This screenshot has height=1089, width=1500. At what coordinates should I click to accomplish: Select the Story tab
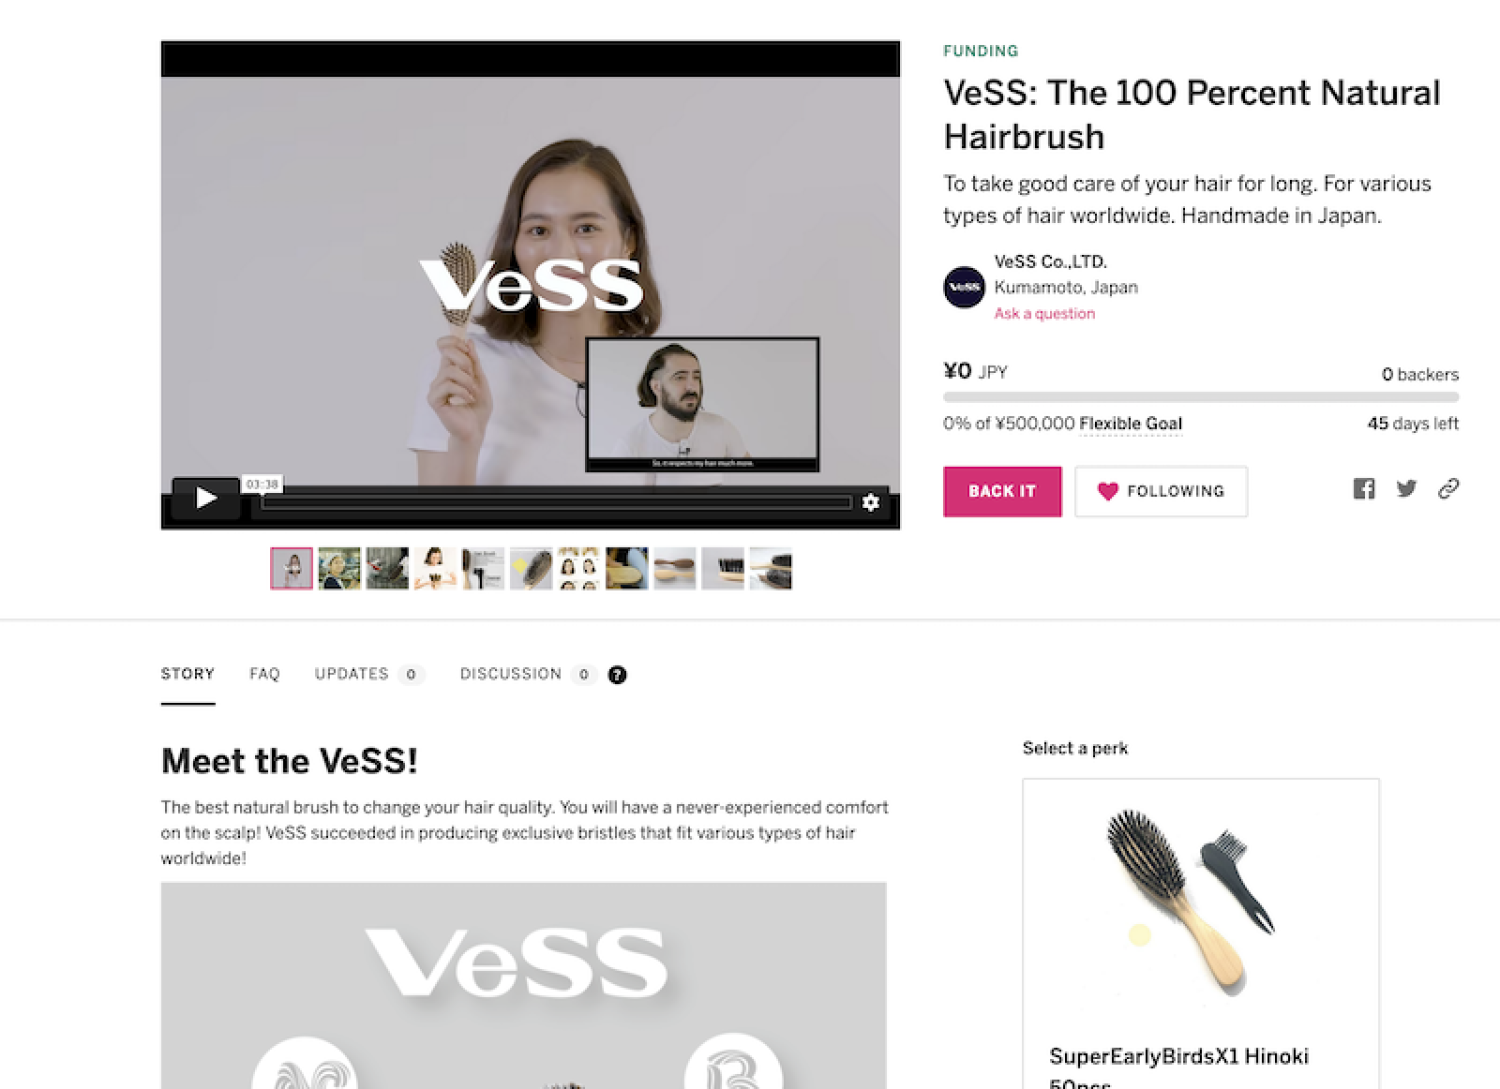(x=188, y=675)
